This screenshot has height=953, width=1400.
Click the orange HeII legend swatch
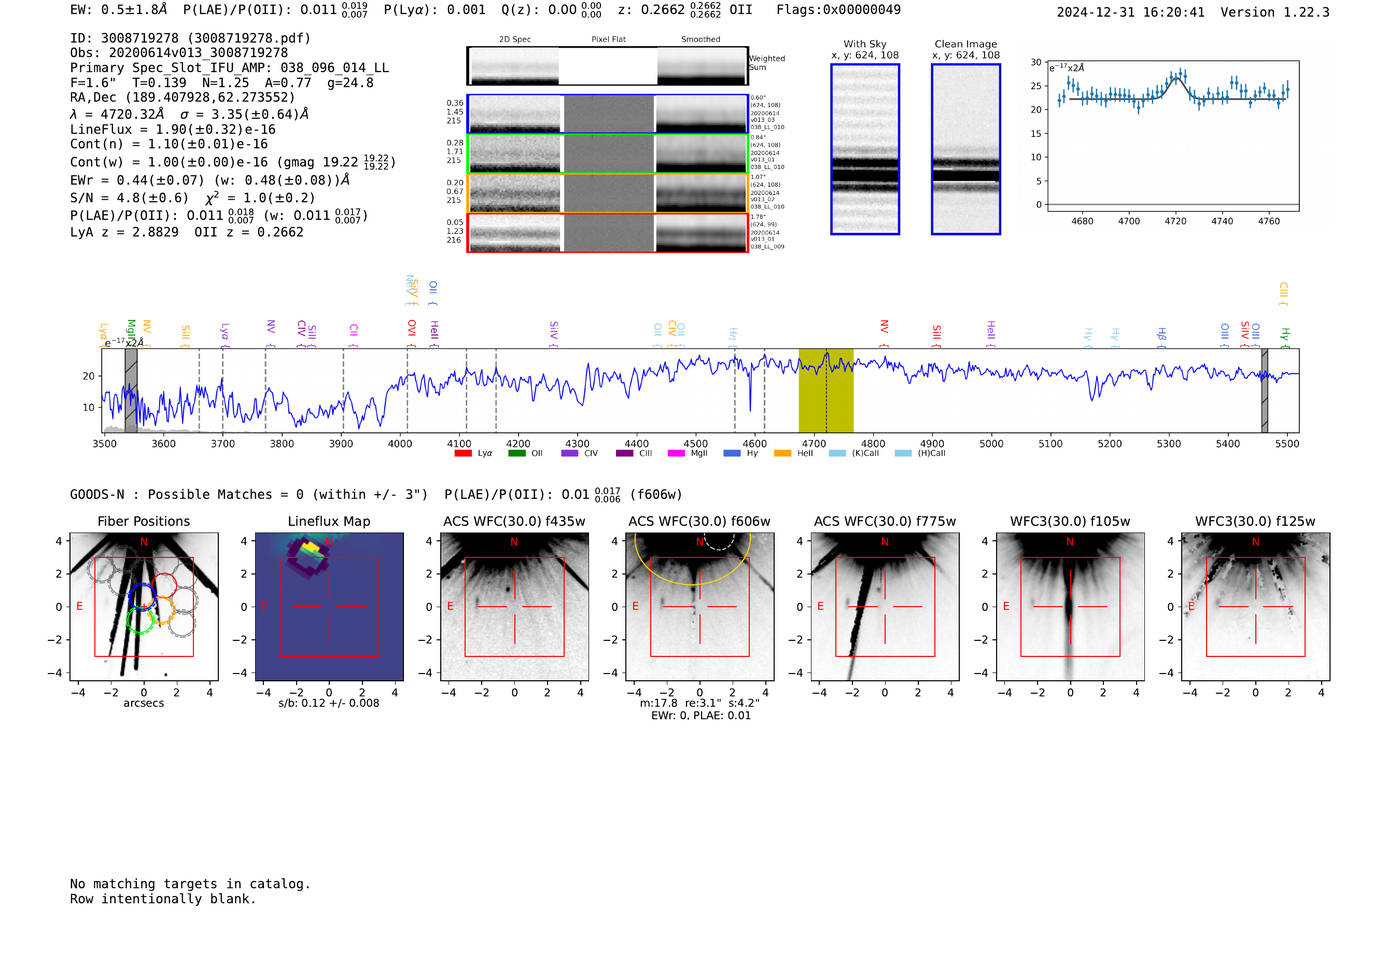click(783, 454)
